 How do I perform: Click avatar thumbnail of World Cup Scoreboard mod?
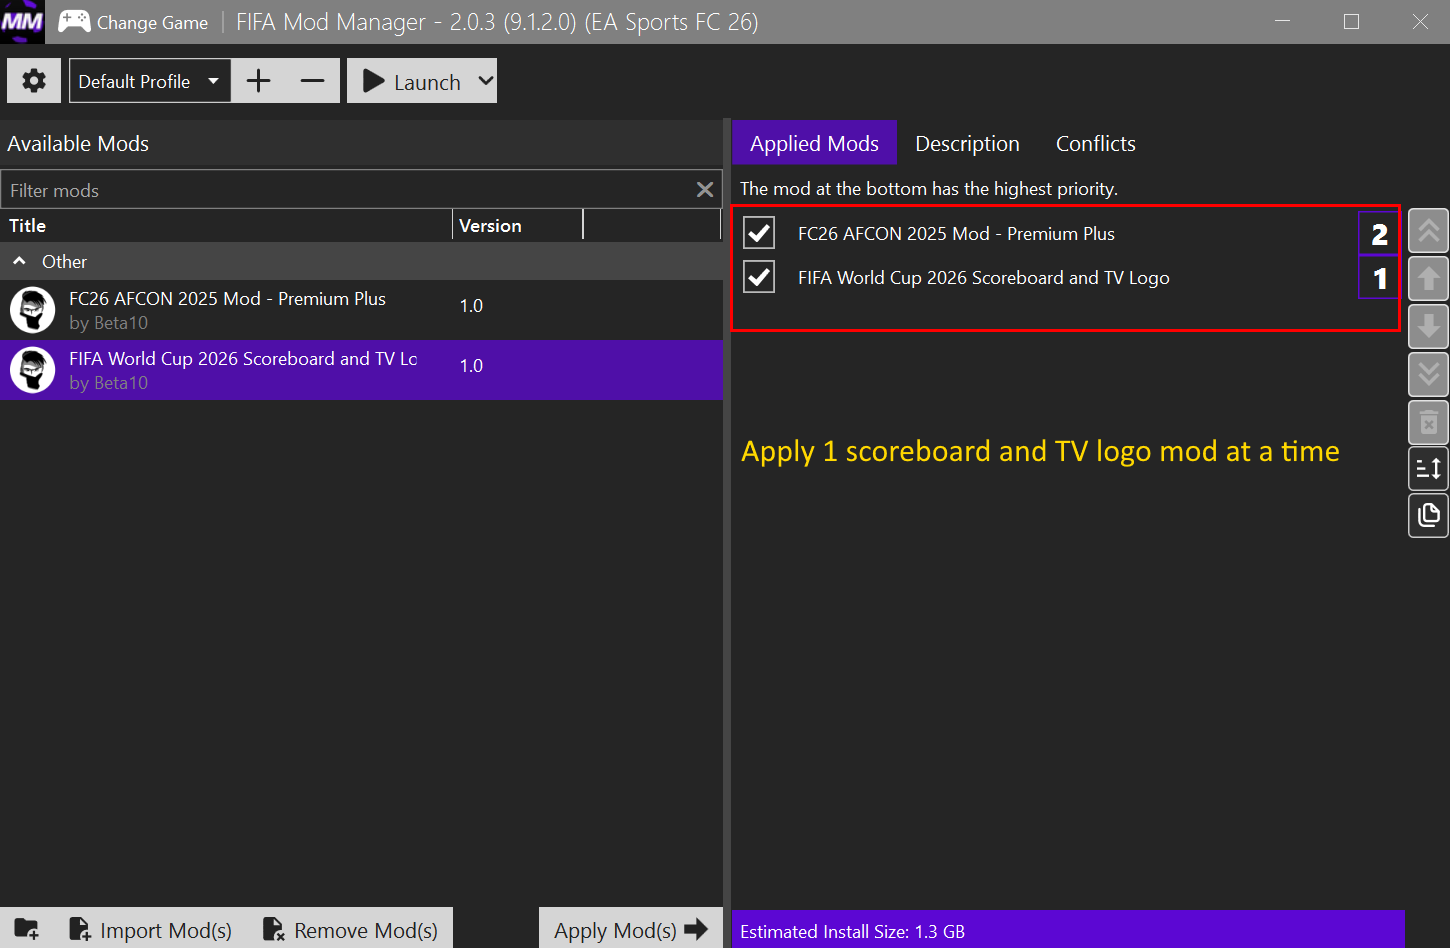point(32,370)
